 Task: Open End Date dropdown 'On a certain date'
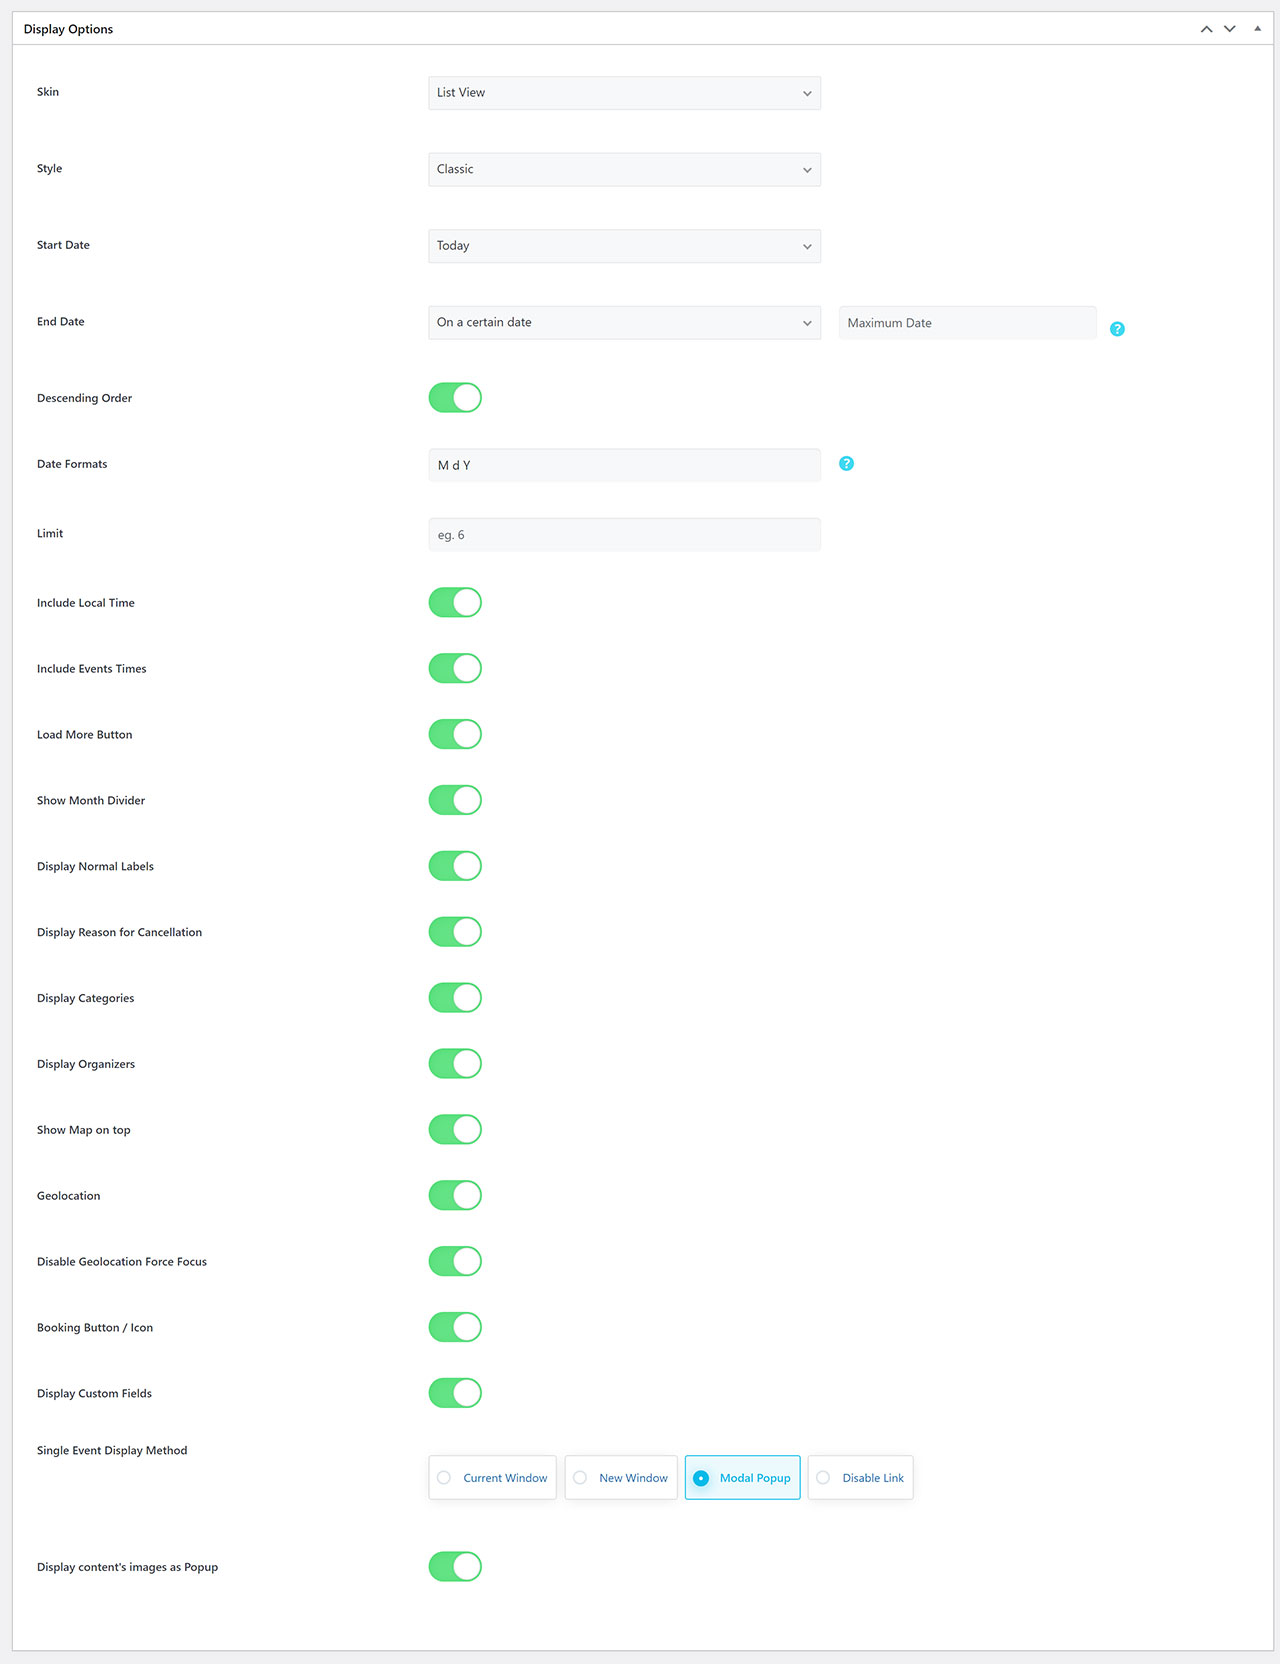click(x=624, y=323)
